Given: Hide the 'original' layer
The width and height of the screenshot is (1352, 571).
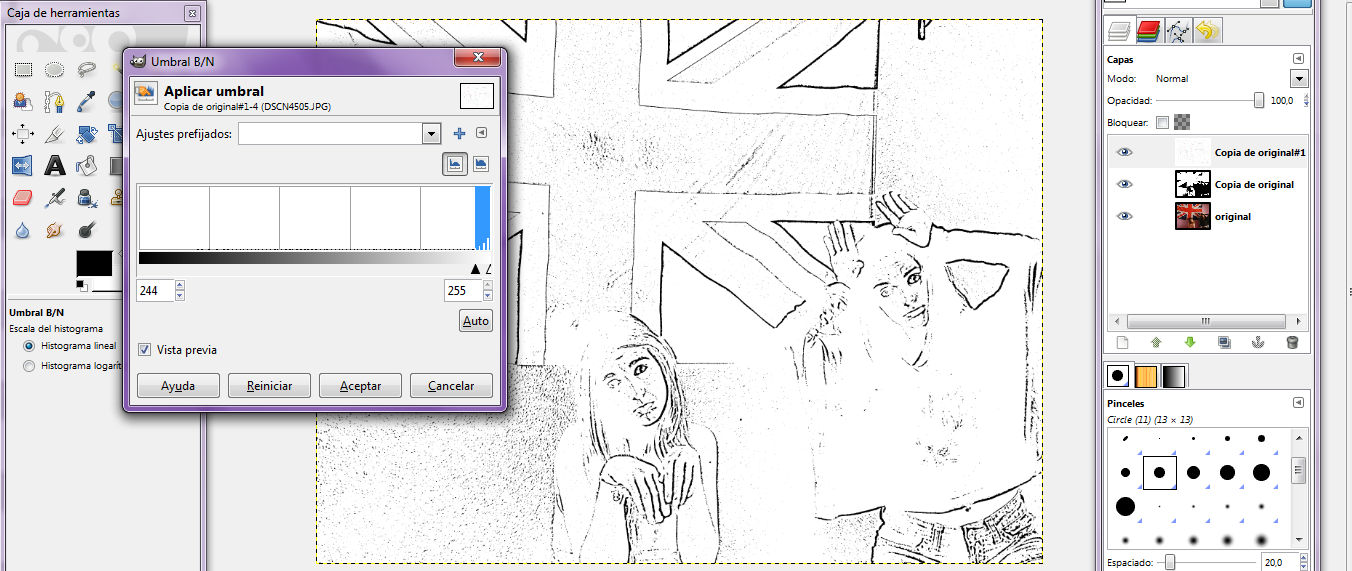Looking at the screenshot, I should point(1125,216).
